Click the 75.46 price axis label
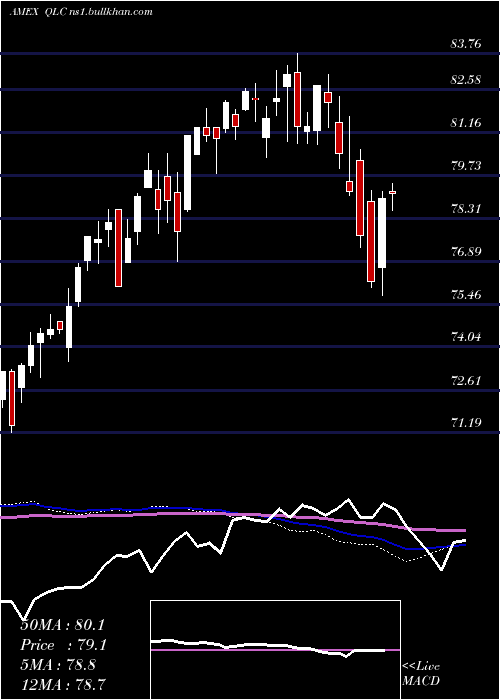Screen dimensions: 500x700 pos(467,294)
